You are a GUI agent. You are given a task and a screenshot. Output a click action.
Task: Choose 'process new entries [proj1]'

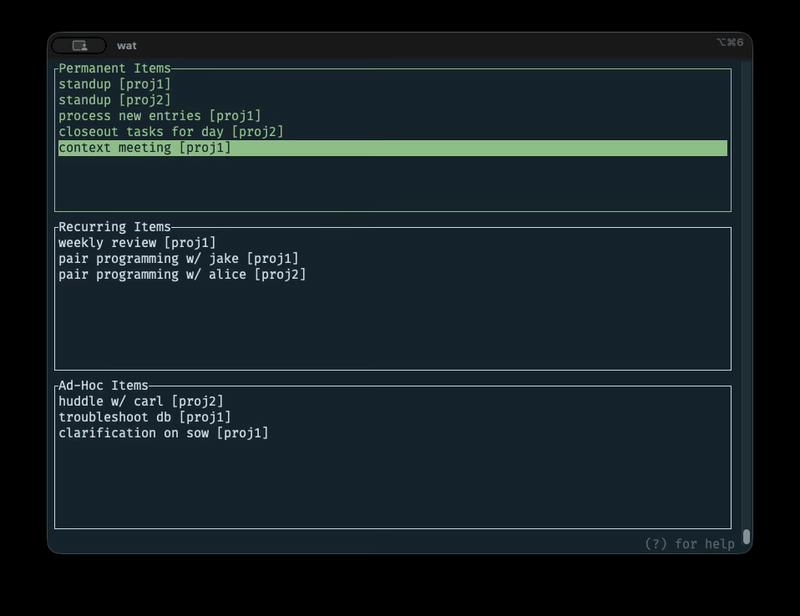tap(159, 116)
